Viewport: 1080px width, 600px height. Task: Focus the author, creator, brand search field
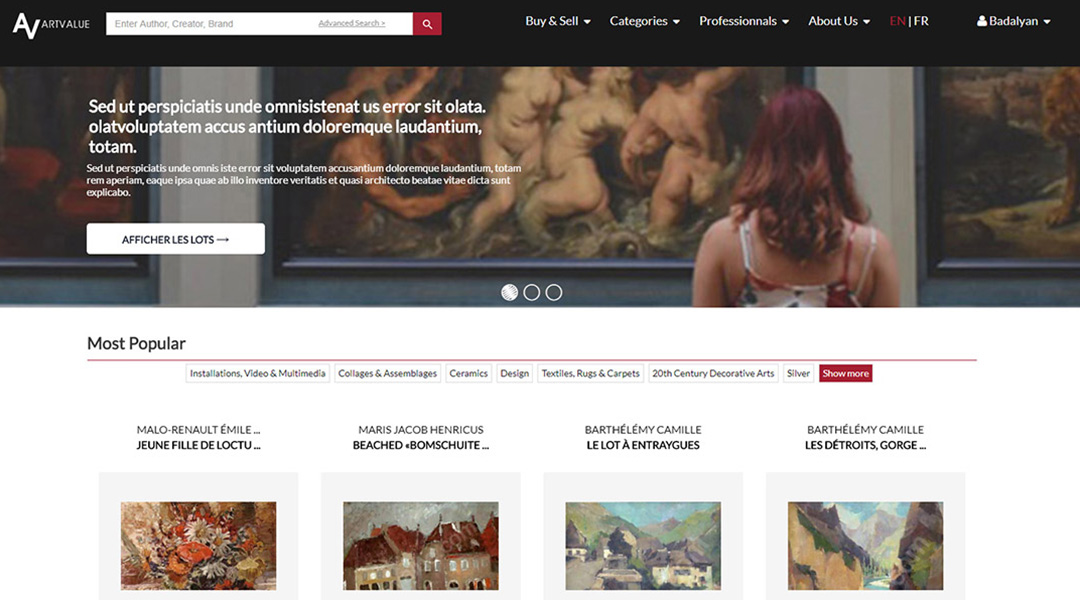click(x=210, y=23)
